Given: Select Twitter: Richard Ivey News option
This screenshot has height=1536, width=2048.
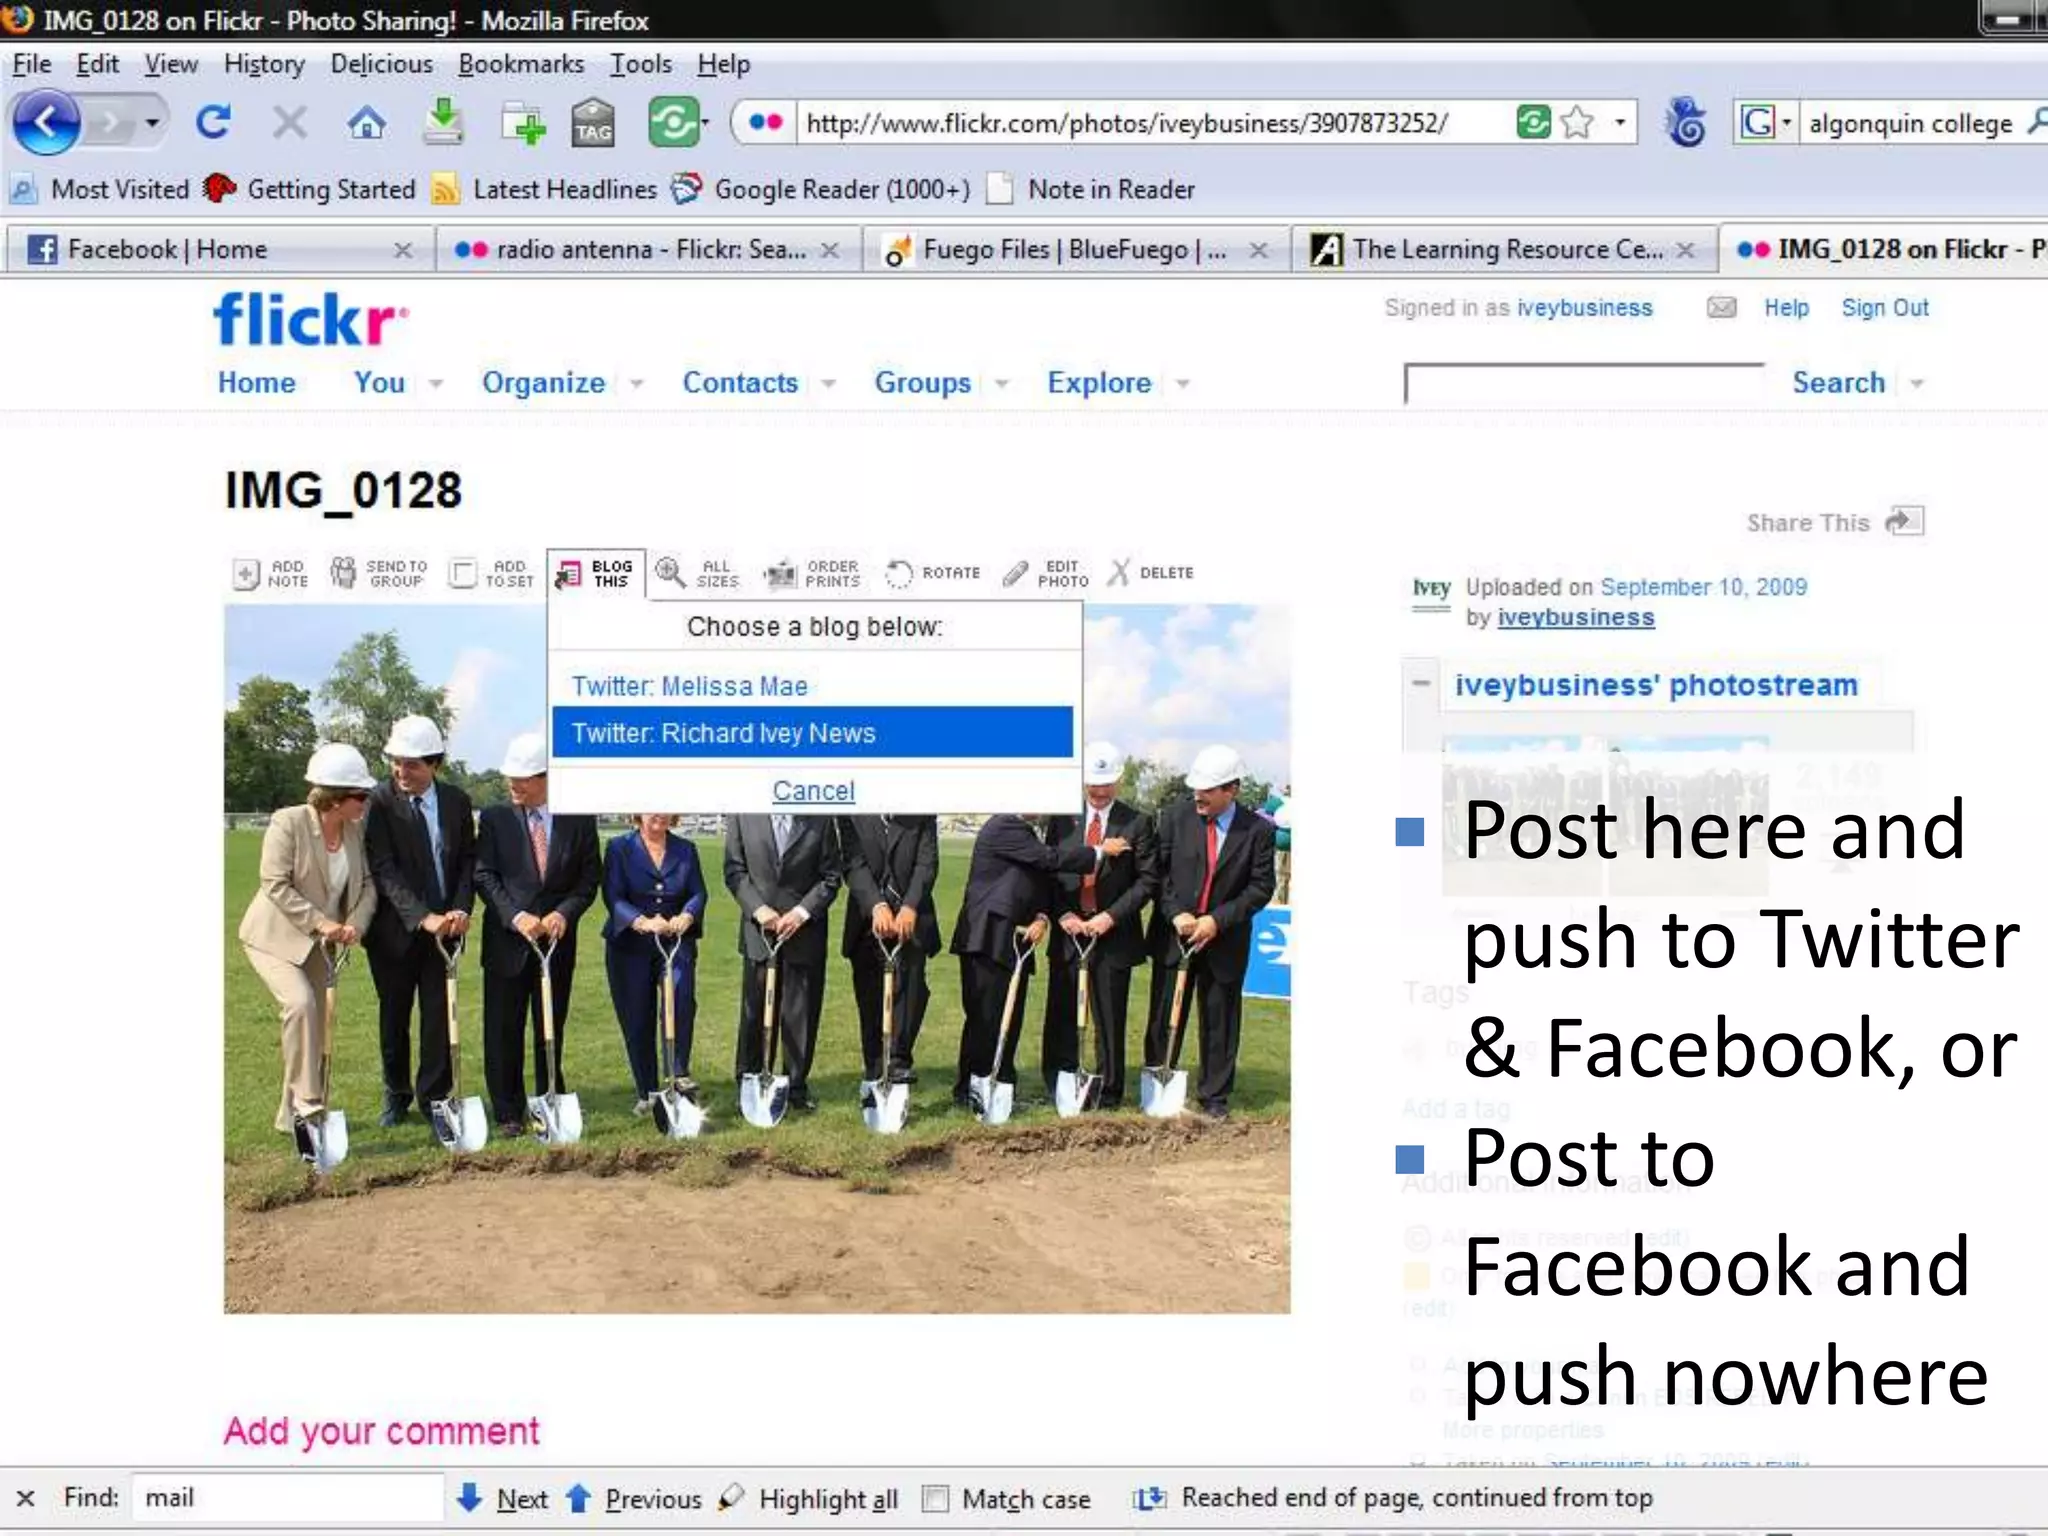Looking at the screenshot, I should coord(812,733).
